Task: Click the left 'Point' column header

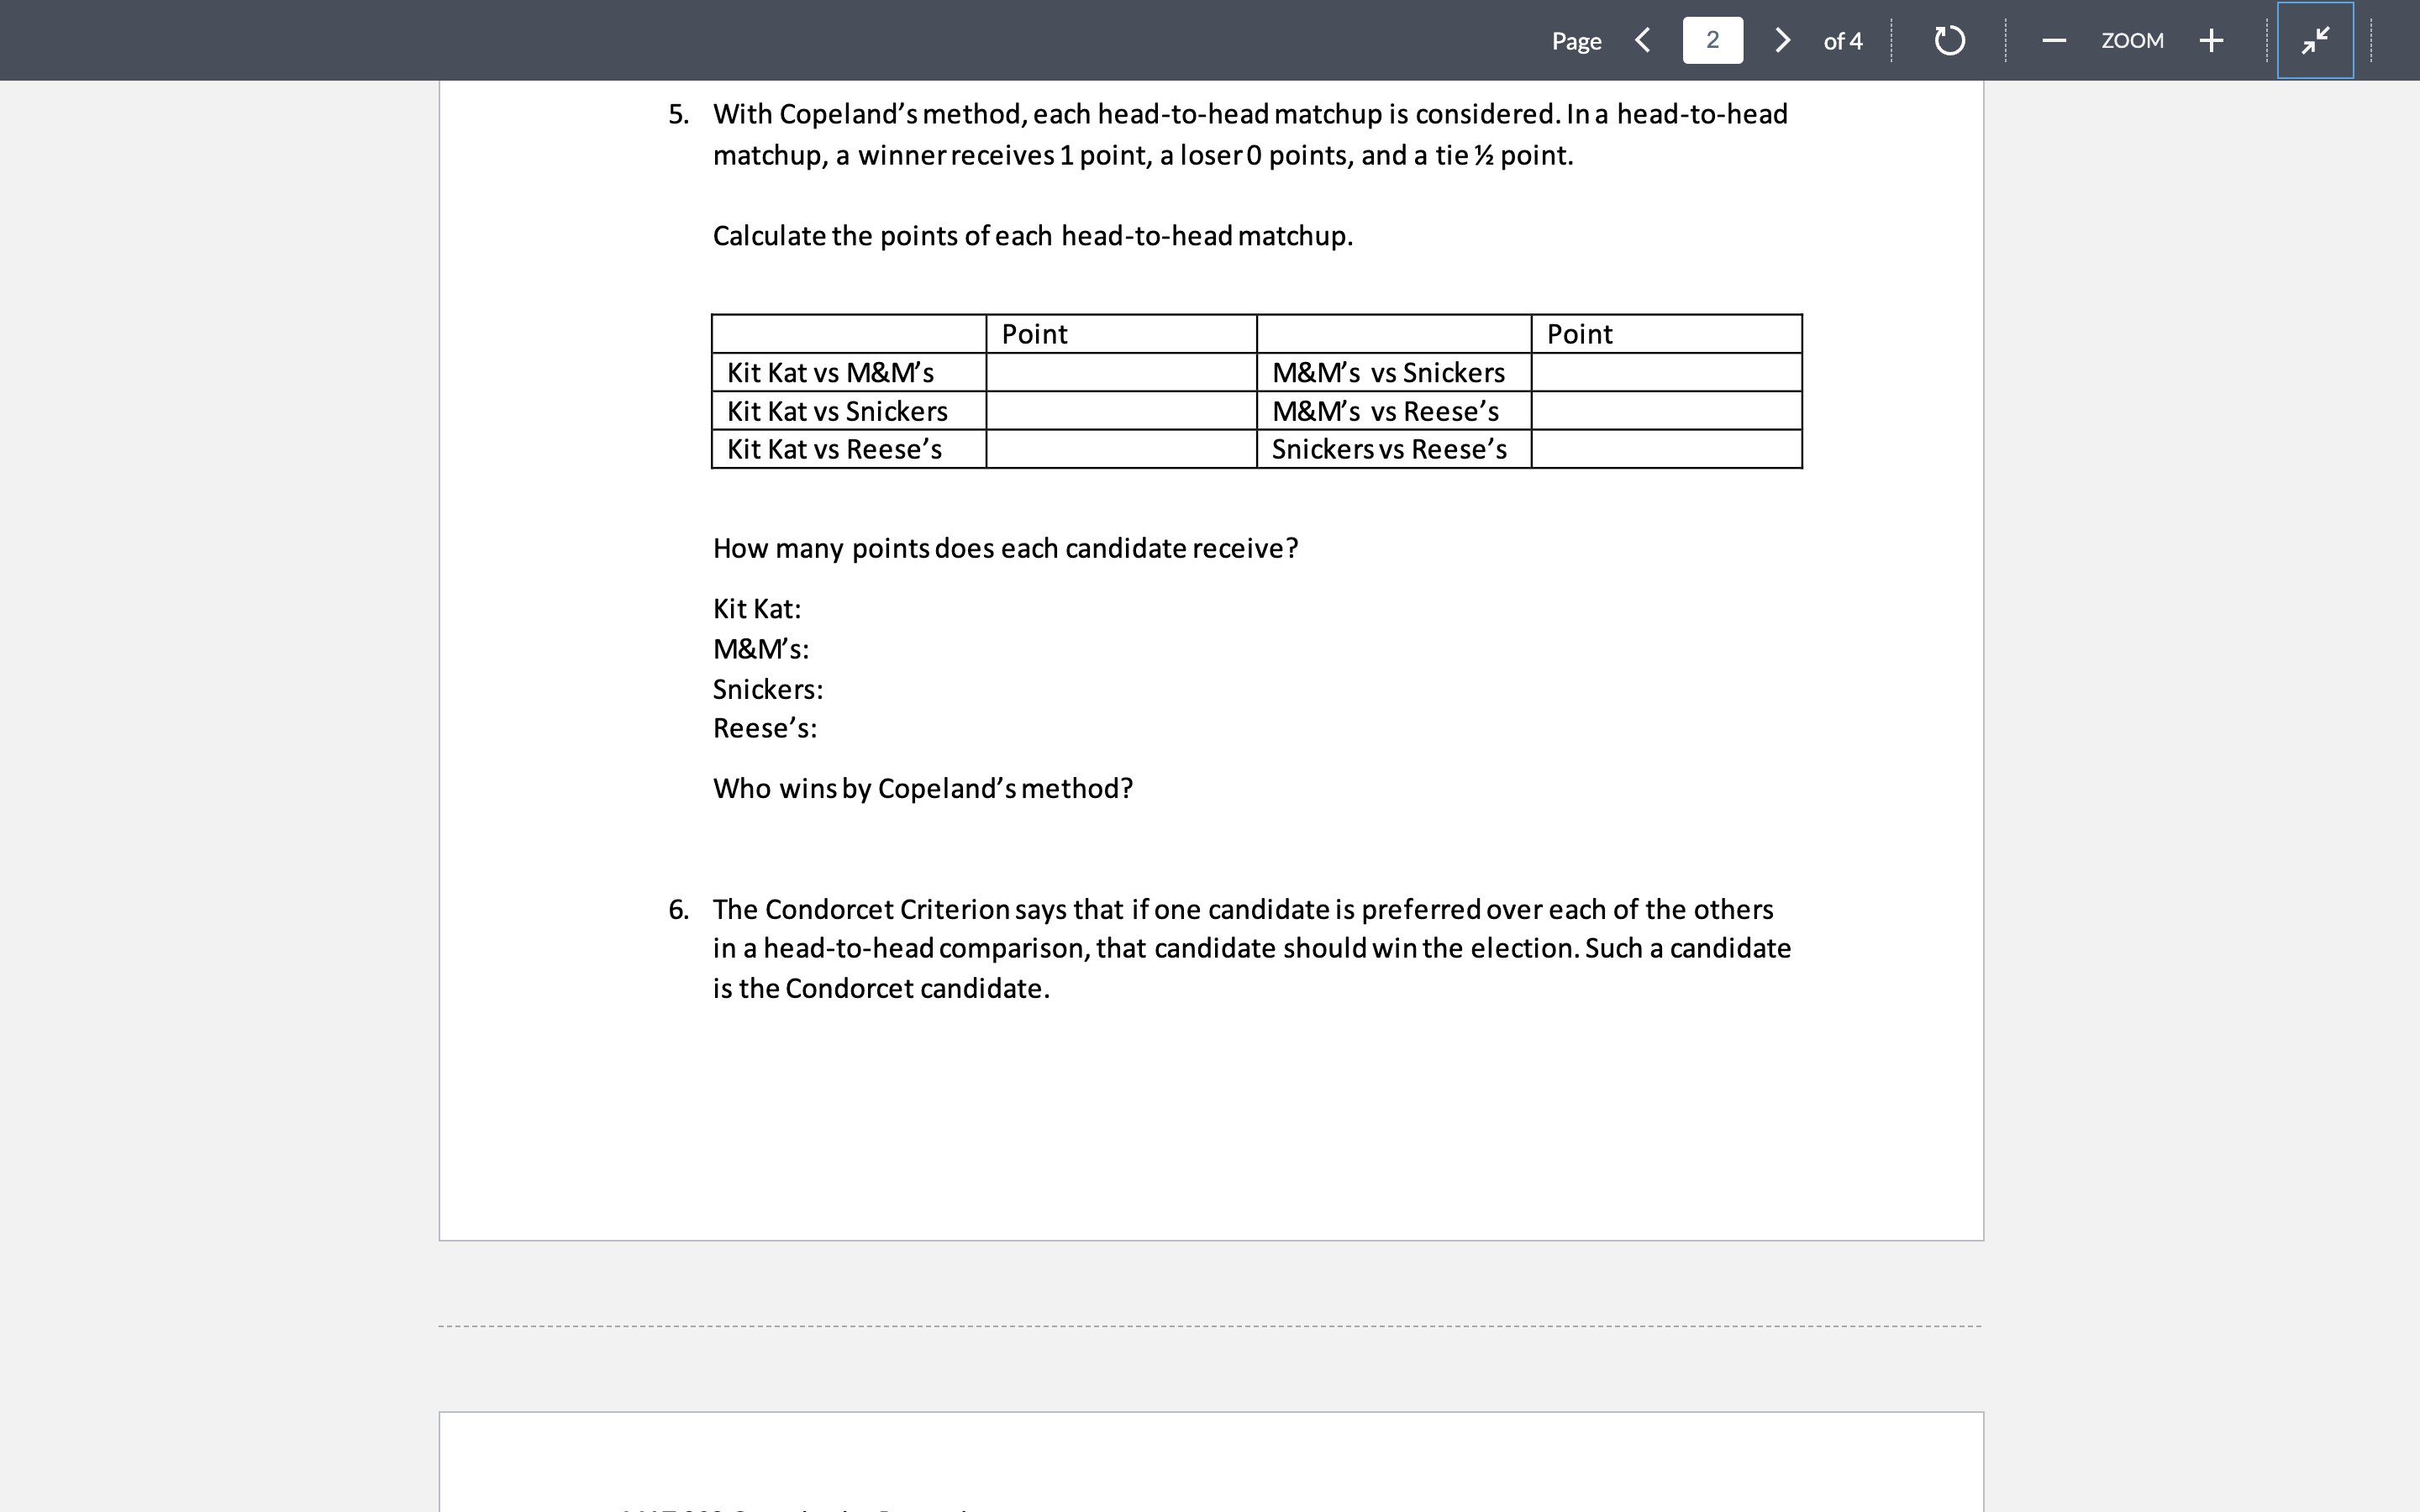Action: (1121, 334)
